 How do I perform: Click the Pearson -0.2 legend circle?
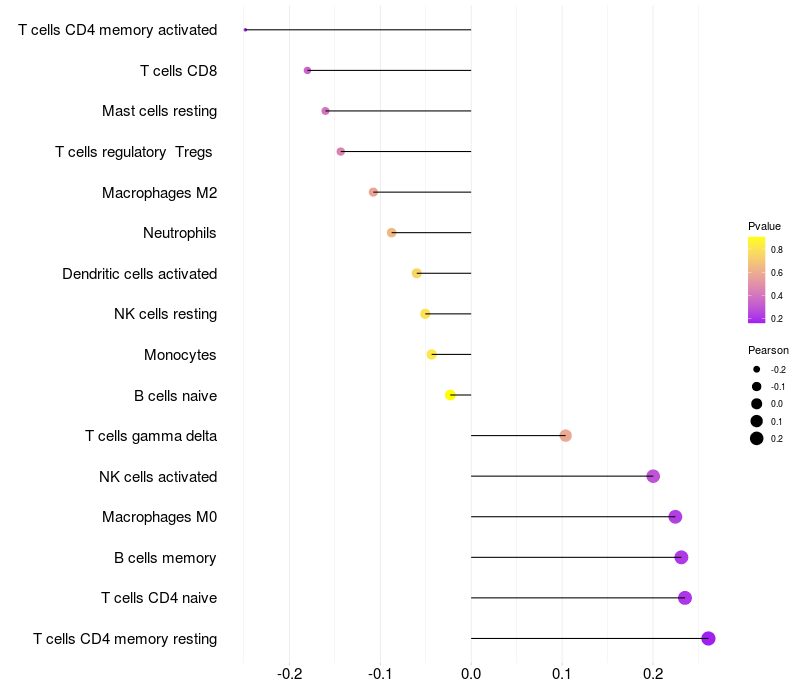(x=757, y=369)
